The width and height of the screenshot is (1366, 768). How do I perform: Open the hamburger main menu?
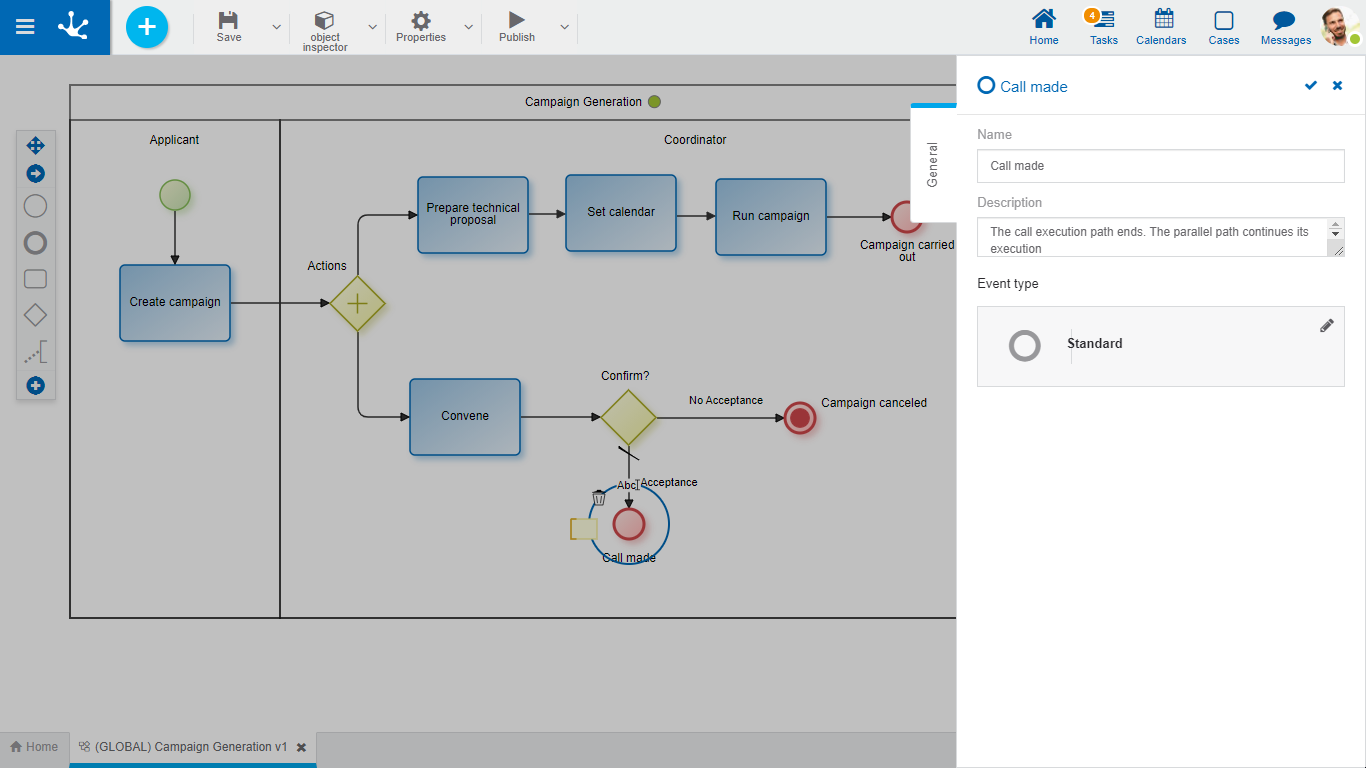click(25, 27)
